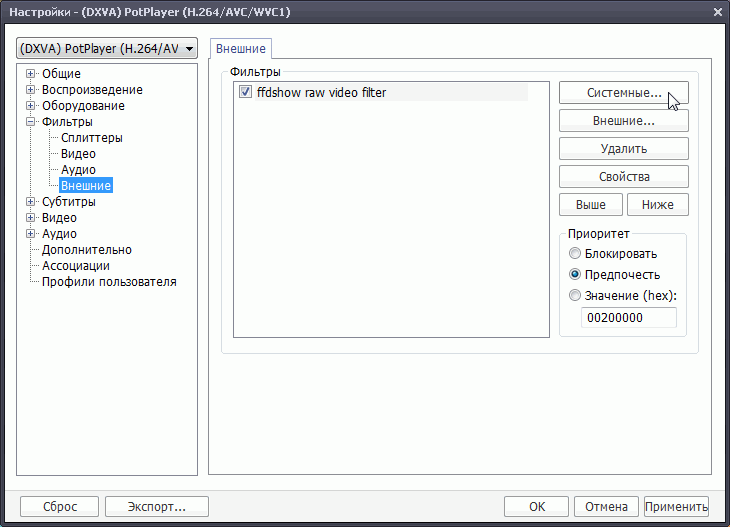Expand the Воспроизведение tree node
730x527 pixels.
pyautogui.click(x=31, y=90)
